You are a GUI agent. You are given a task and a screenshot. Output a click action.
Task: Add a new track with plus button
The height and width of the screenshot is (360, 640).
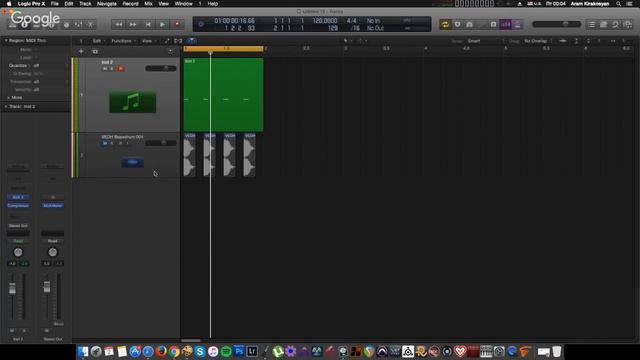click(x=81, y=51)
